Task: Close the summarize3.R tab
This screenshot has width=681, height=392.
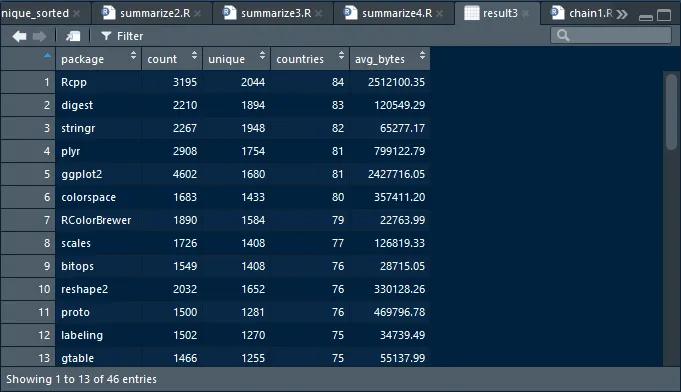Action: pos(319,14)
